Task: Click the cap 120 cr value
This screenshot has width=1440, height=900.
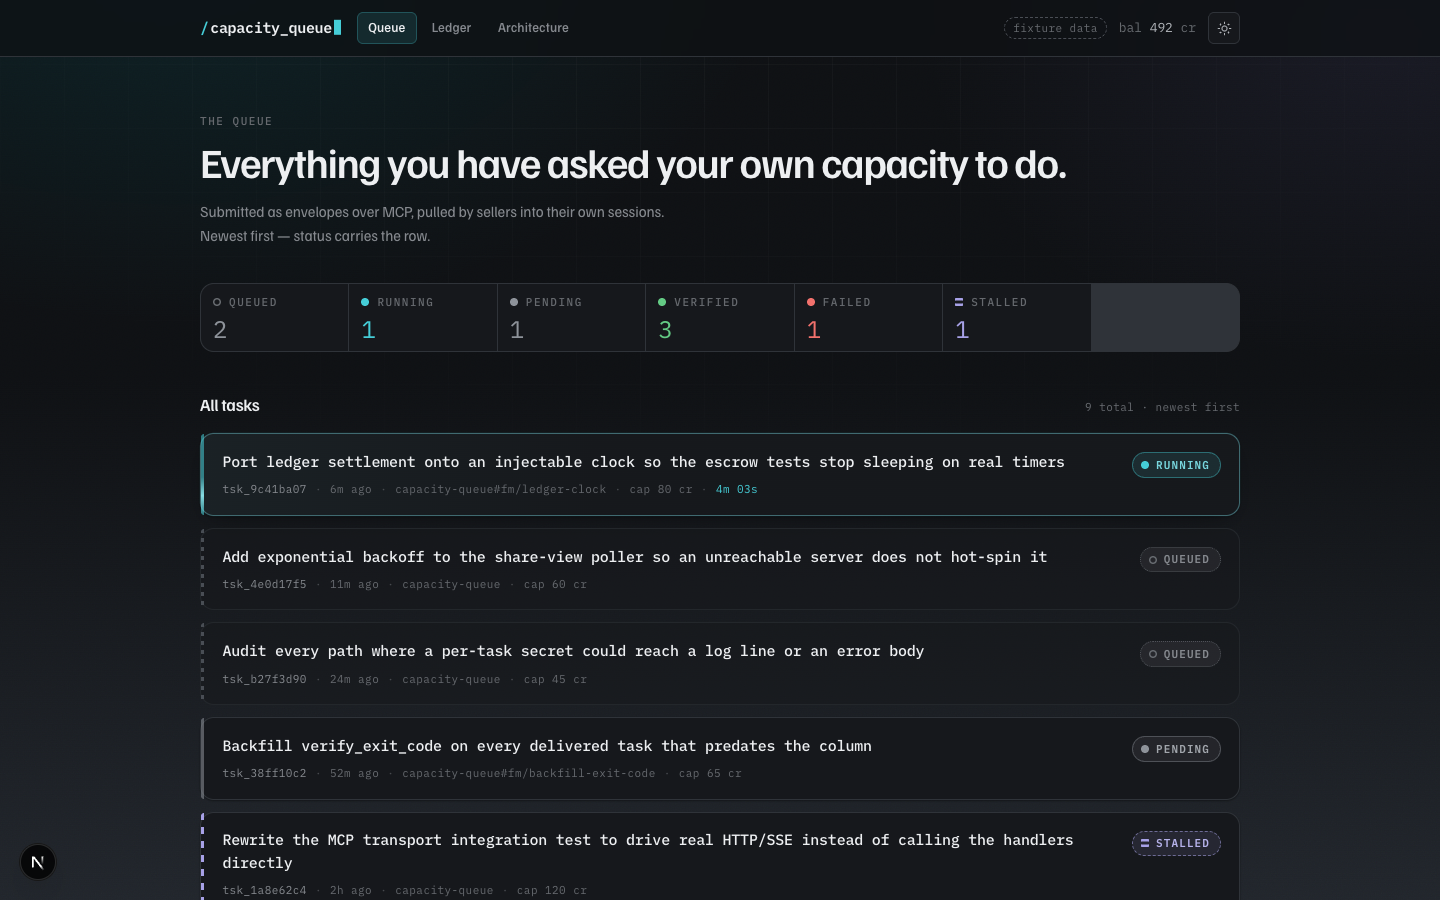Action: click(x=552, y=890)
